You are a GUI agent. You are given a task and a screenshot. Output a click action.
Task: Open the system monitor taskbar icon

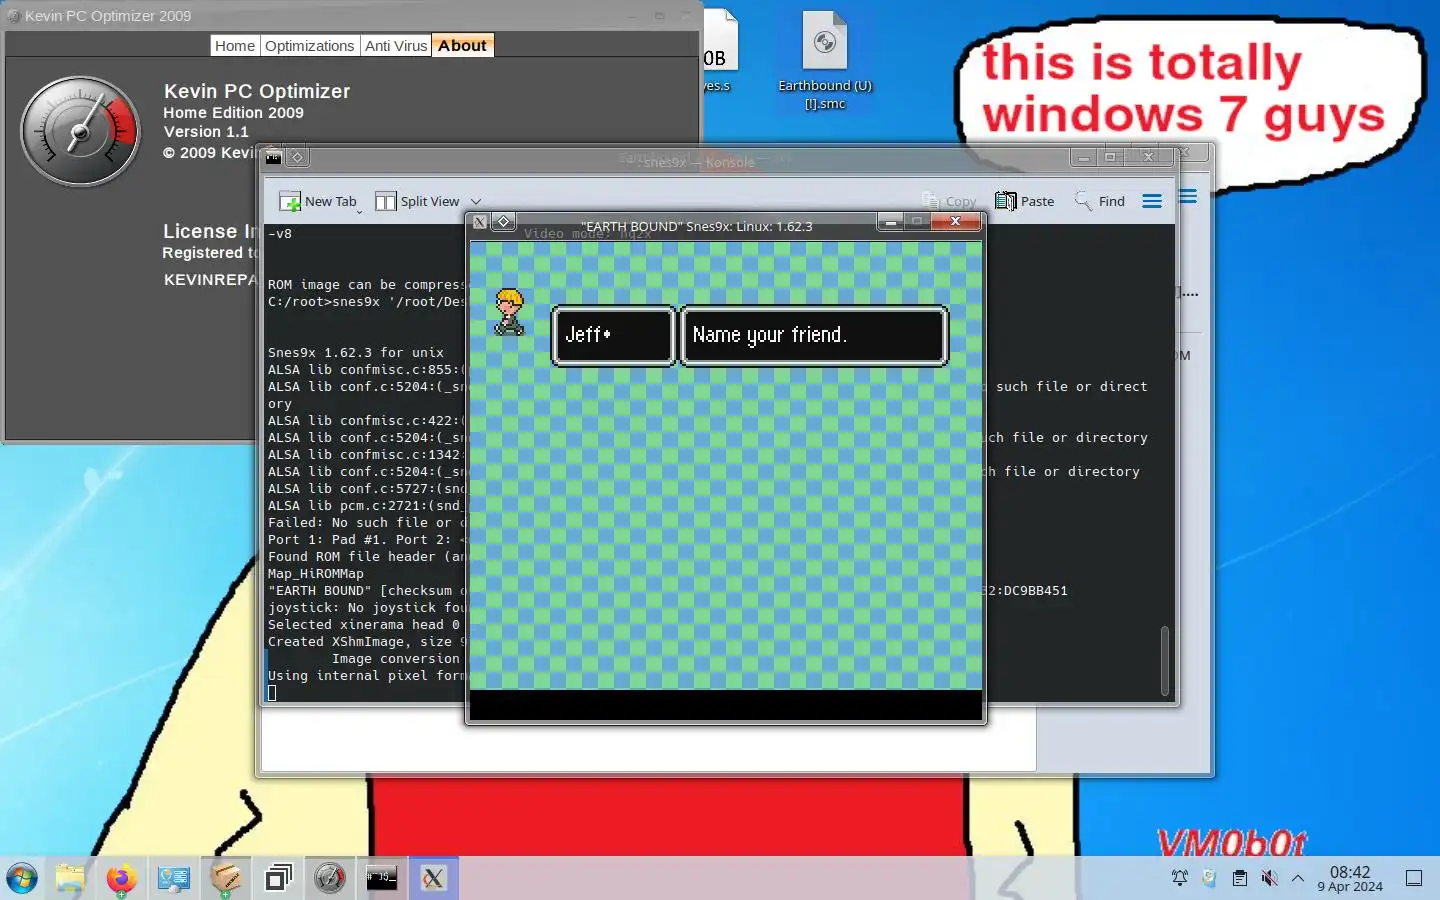[x=173, y=879]
